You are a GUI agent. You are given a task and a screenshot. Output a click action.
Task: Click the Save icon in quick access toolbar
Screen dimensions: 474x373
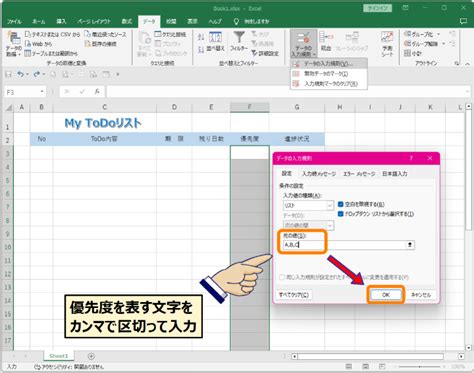click(9, 74)
